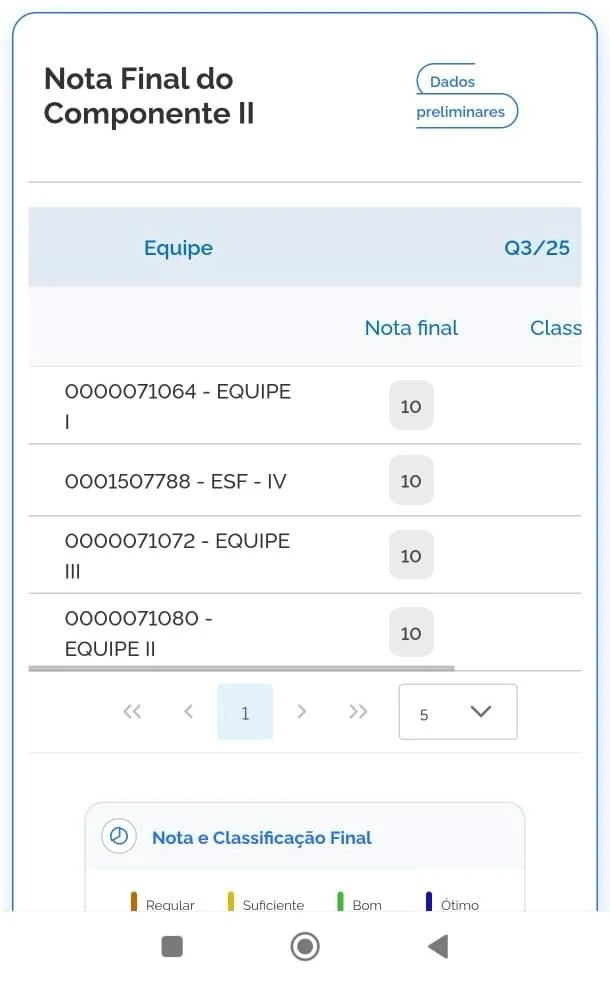610x982 pixels.
Task: Click the Dados preliminares badge
Action: tap(466, 97)
